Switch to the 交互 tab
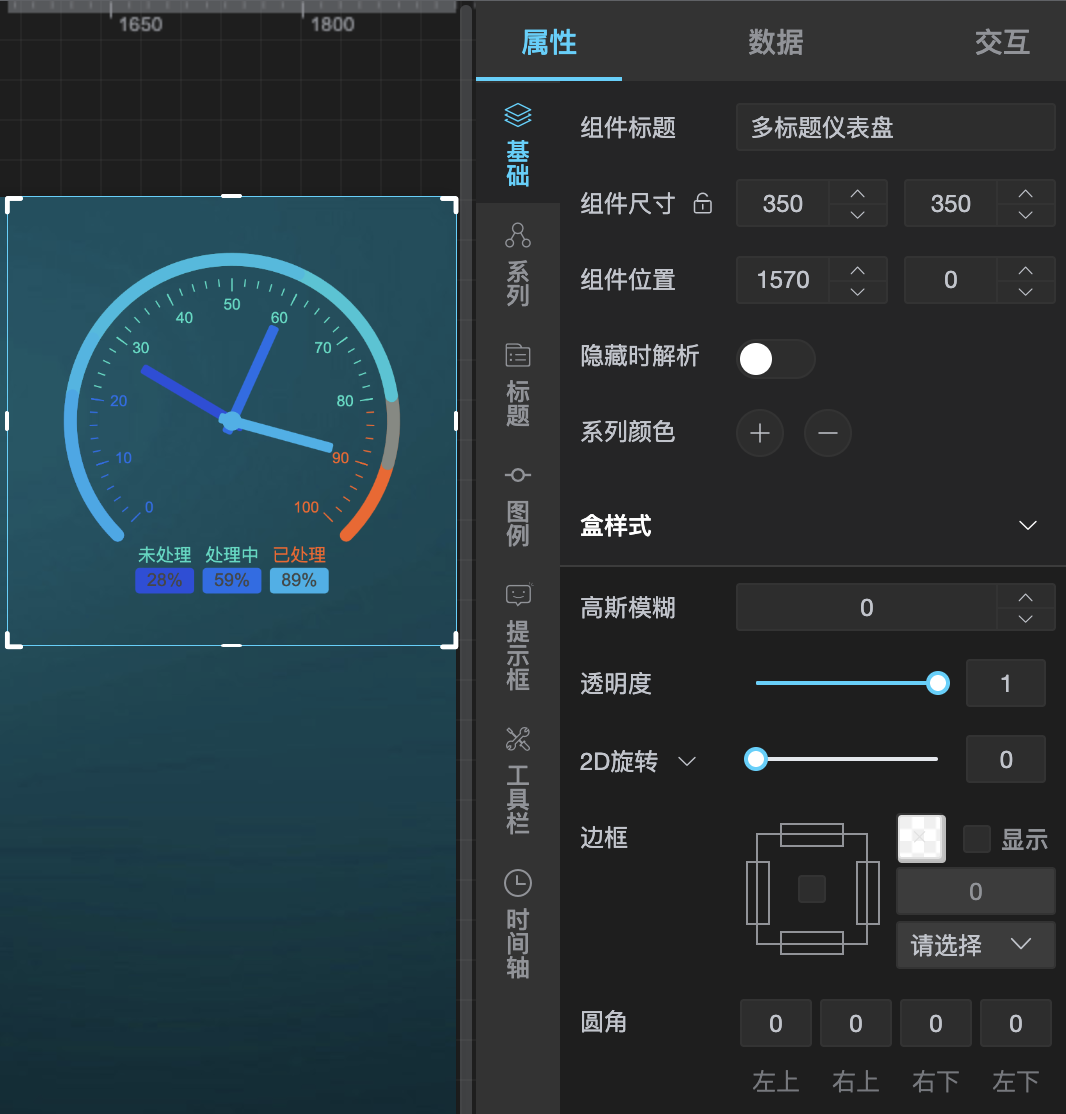The height and width of the screenshot is (1114, 1066). point(1002,42)
